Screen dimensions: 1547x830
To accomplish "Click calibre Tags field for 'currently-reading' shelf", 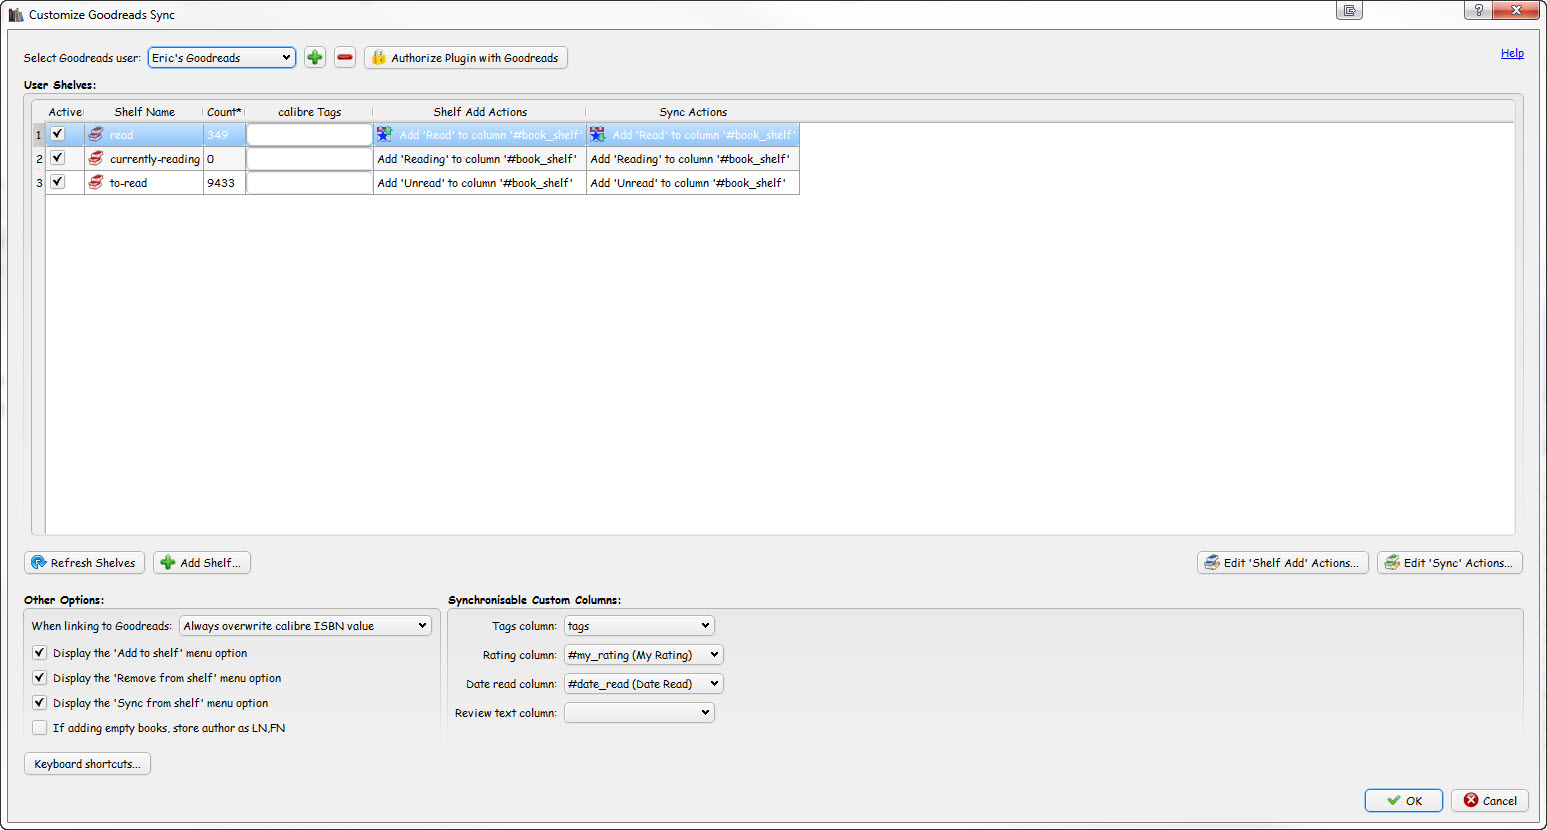I will tap(309, 159).
